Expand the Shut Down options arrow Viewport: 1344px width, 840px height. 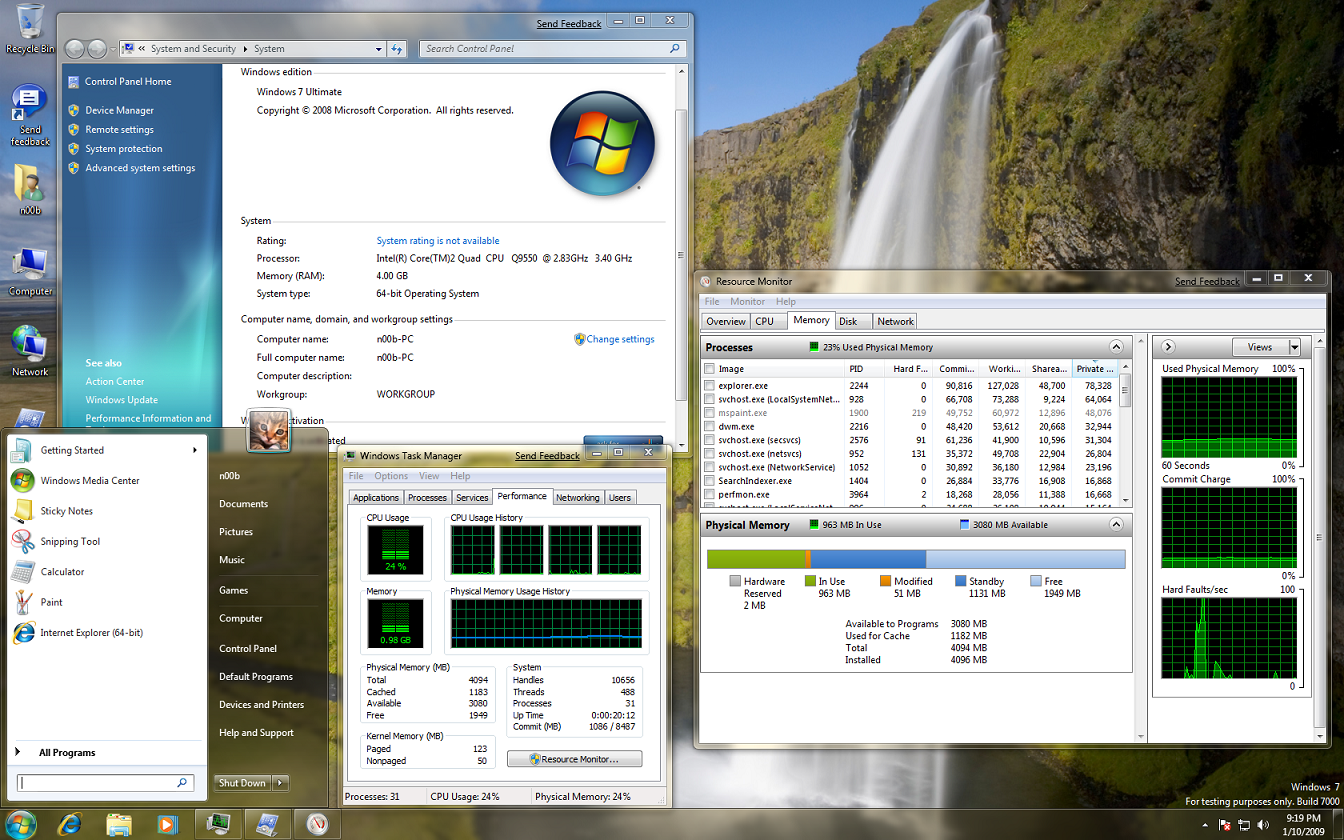click(x=280, y=783)
